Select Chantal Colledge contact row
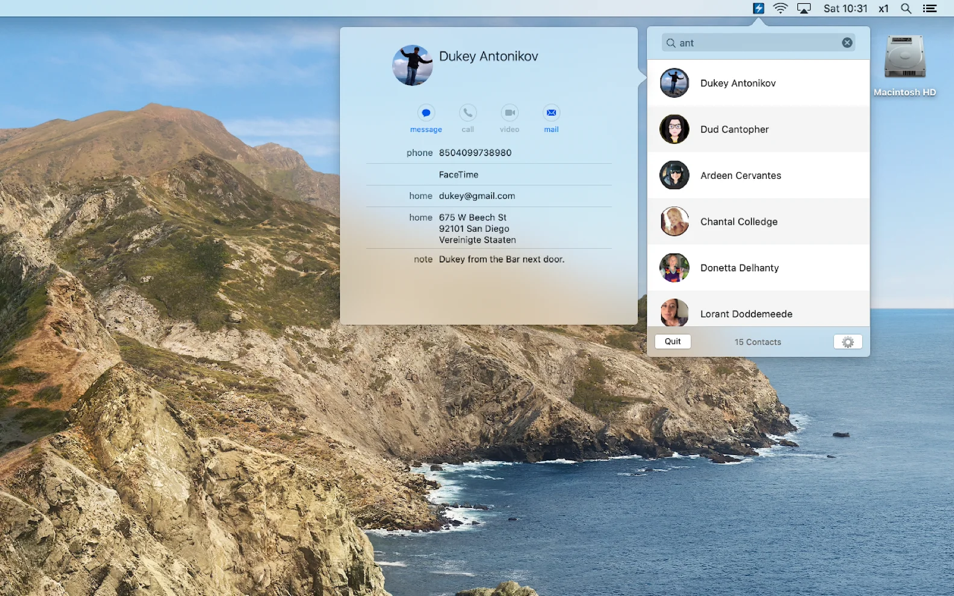The height and width of the screenshot is (596, 954). [758, 221]
